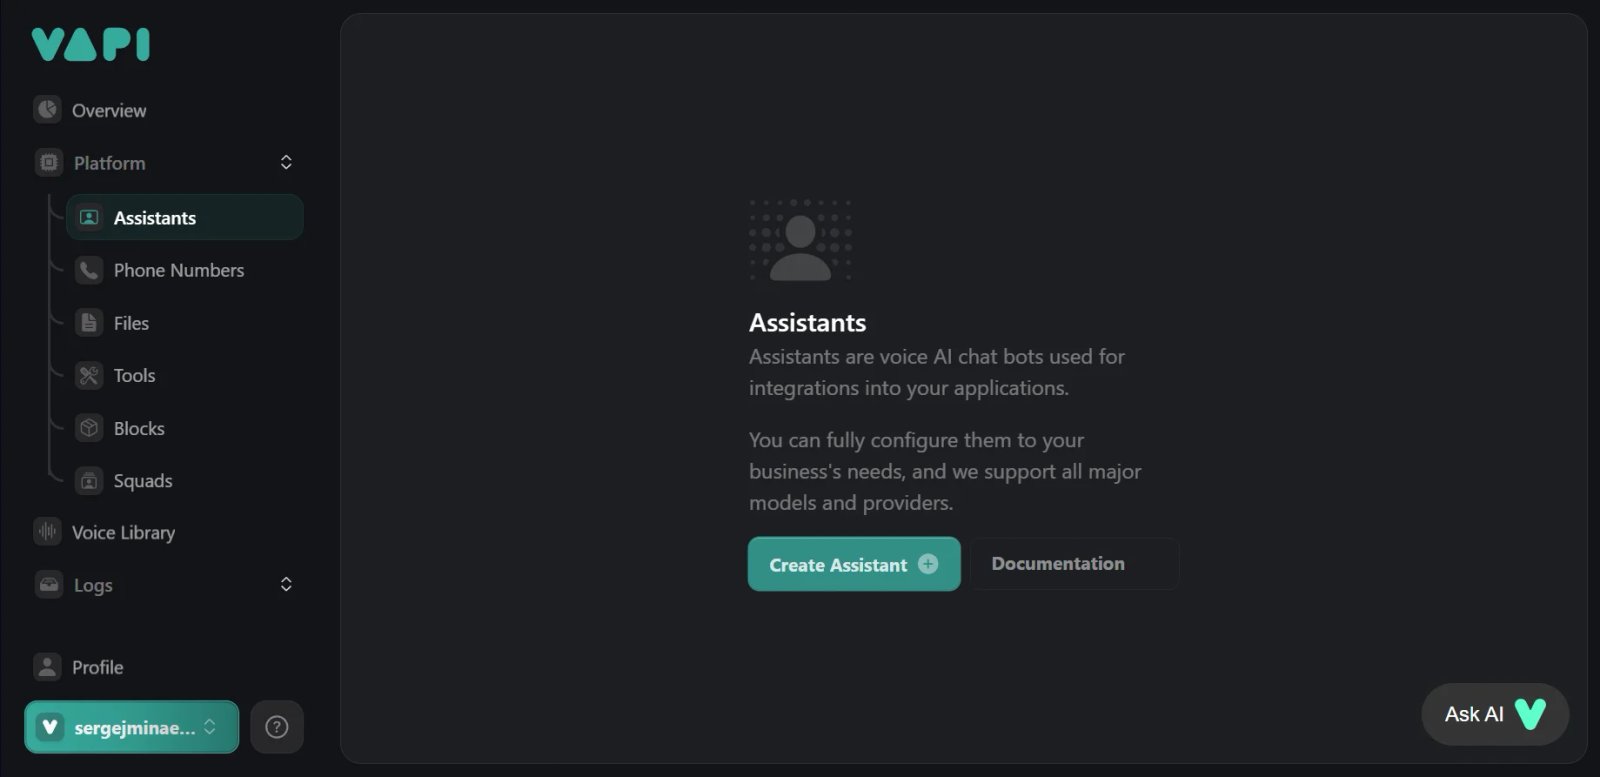The height and width of the screenshot is (777, 1600).
Task: Select Assistants in the sidebar
Action: (185, 217)
